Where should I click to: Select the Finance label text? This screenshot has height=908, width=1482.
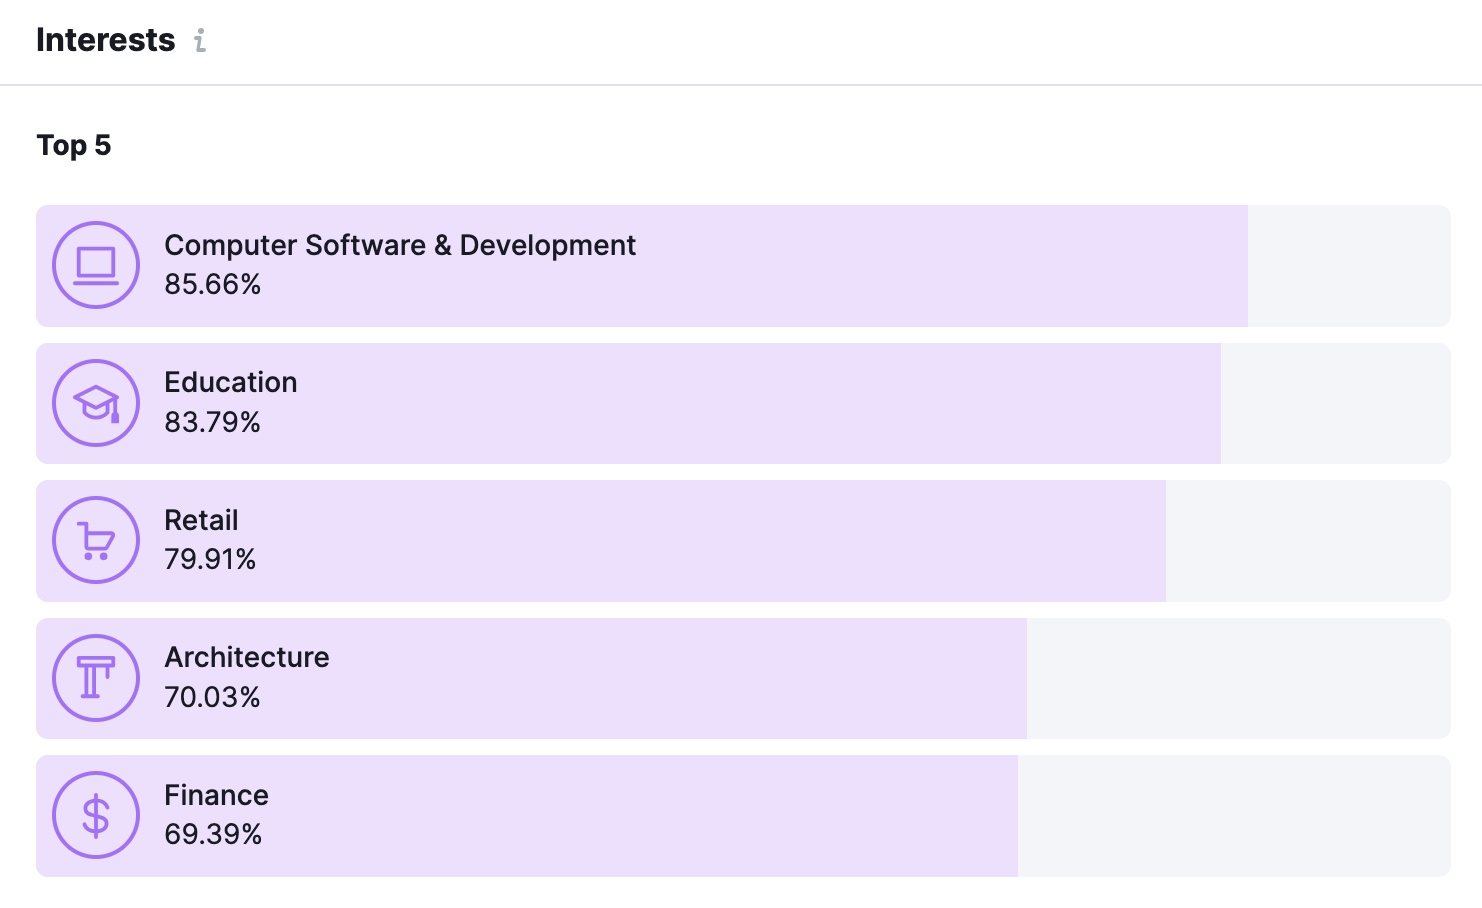(x=216, y=795)
